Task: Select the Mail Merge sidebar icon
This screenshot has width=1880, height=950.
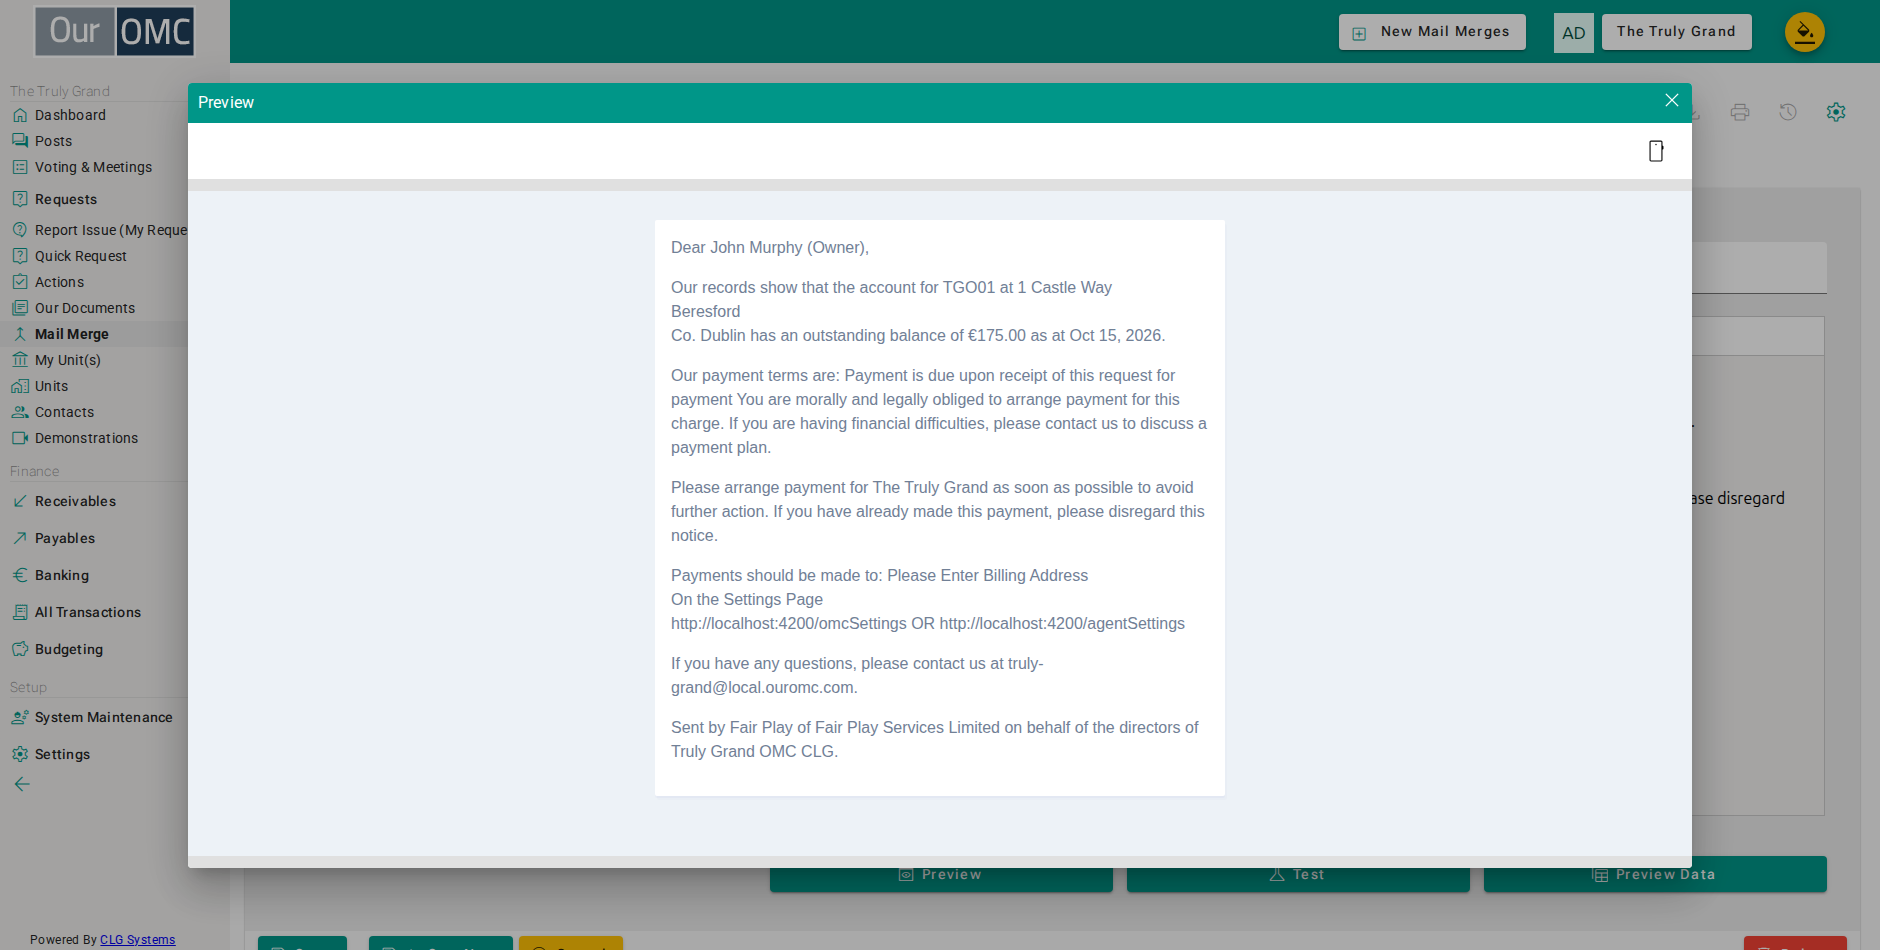Action: pos(20,334)
